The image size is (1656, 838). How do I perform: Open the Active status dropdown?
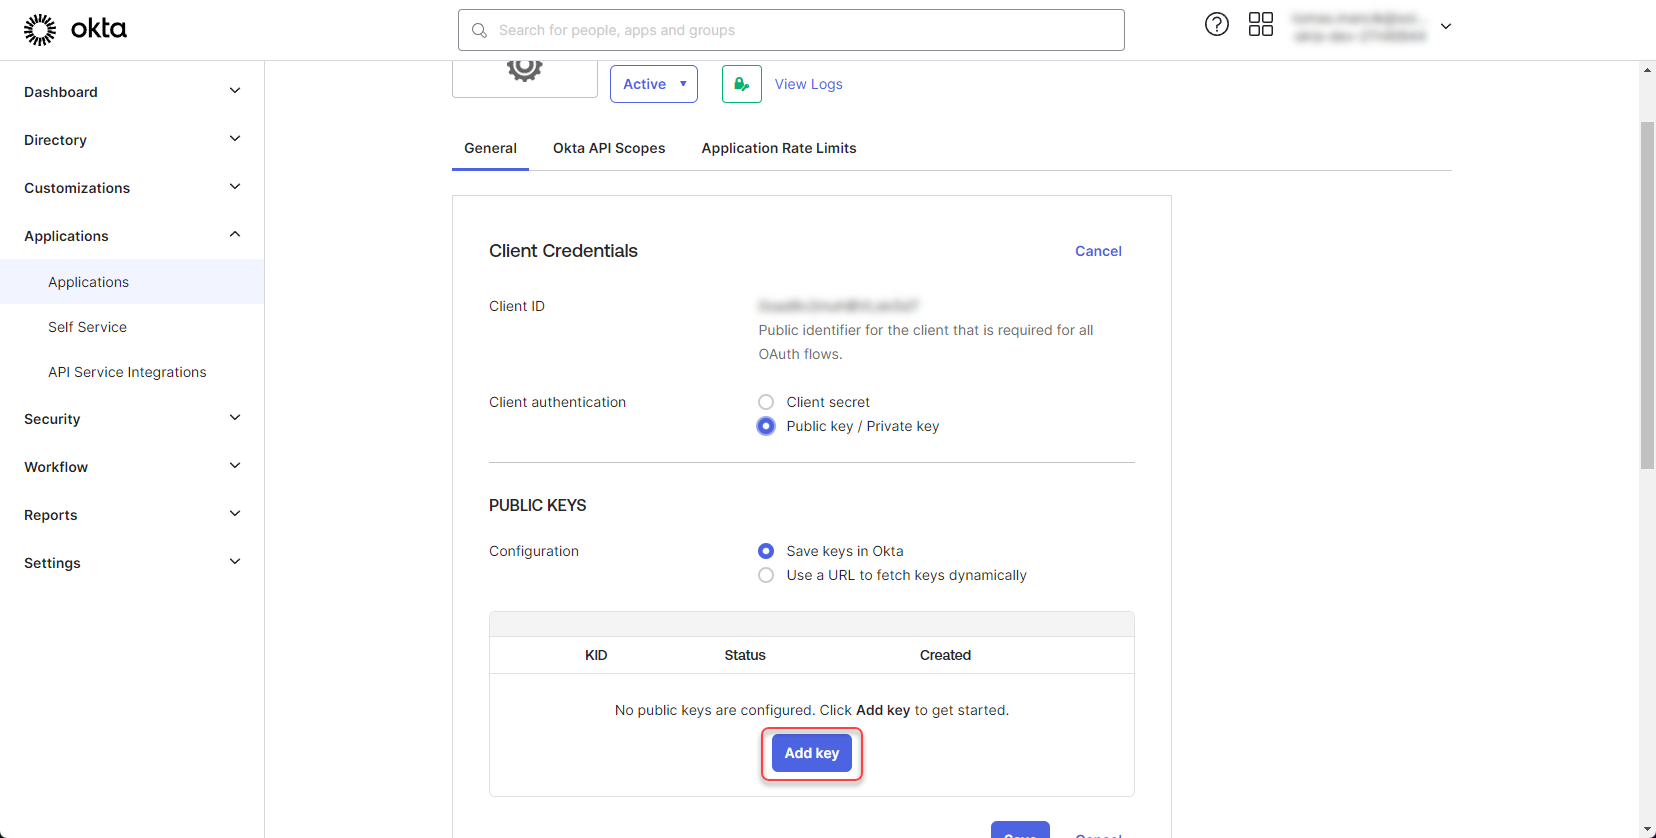pos(653,84)
